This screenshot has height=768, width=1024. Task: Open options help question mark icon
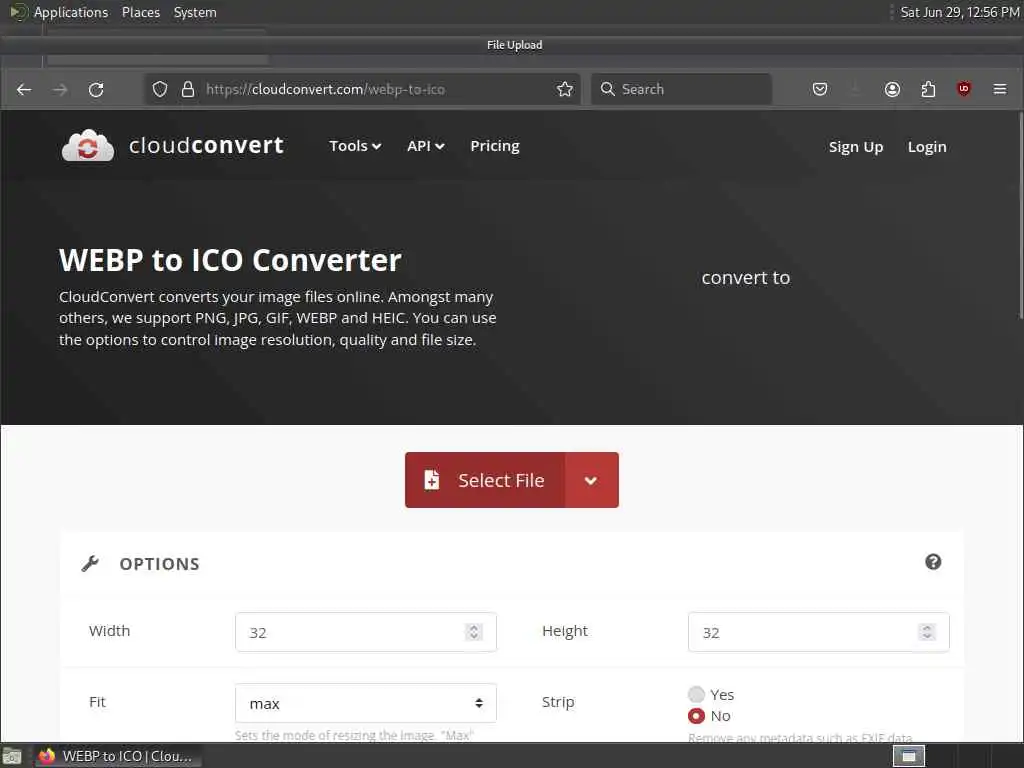pos(933,562)
